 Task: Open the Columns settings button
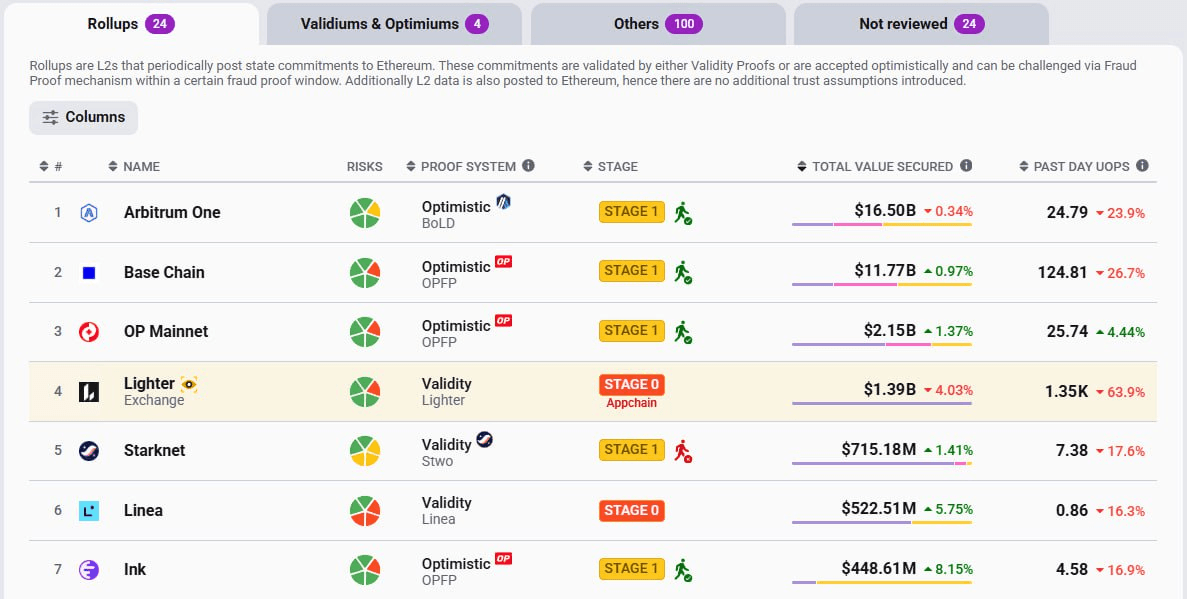[83, 118]
